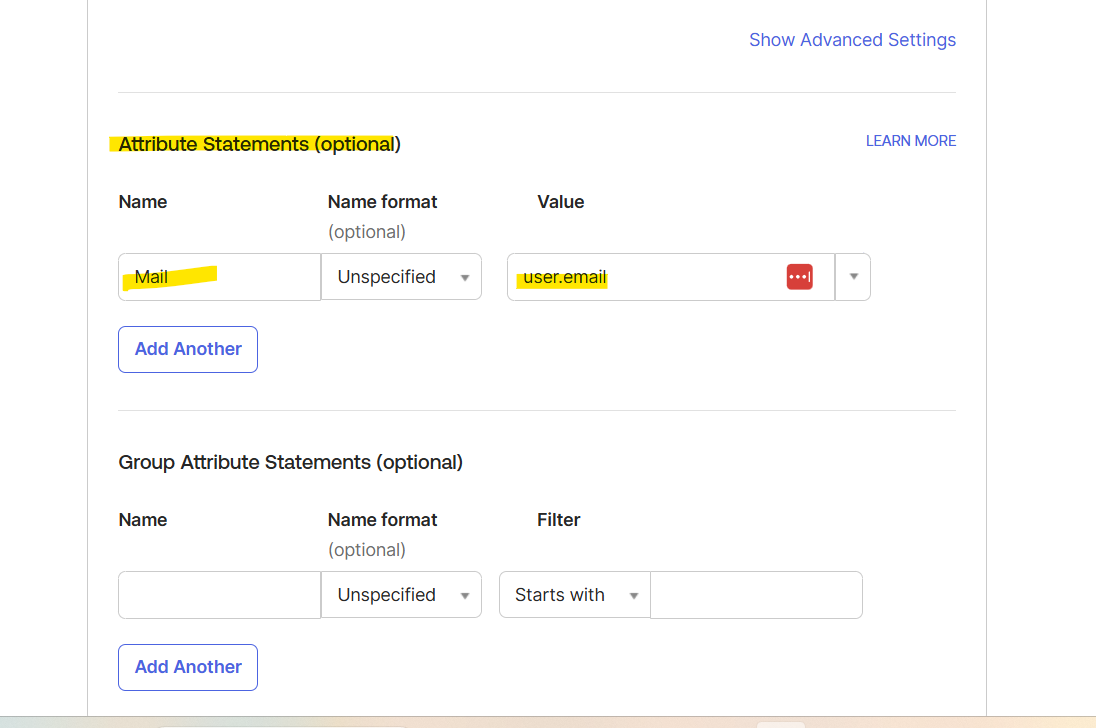
Task: Open the LEARN MORE link
Action: point(910,141)
